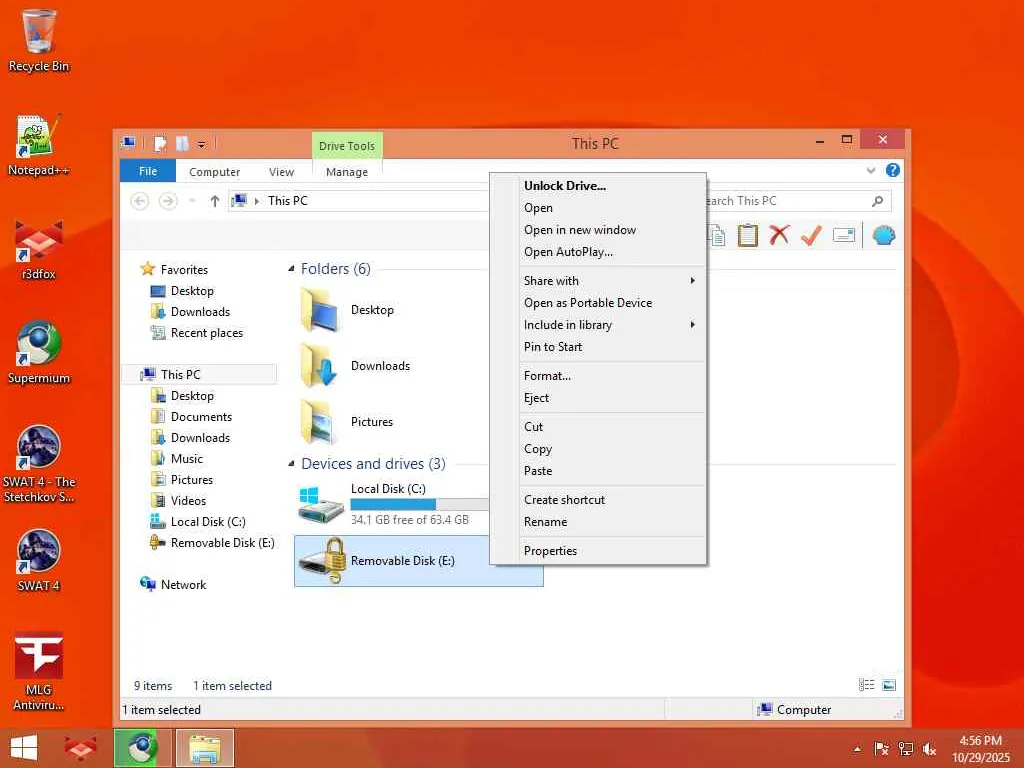1024x768 pixels.
Task: Switch to the large icons view in the status bar
Action: pyautogui.click(x=889, y=685)
